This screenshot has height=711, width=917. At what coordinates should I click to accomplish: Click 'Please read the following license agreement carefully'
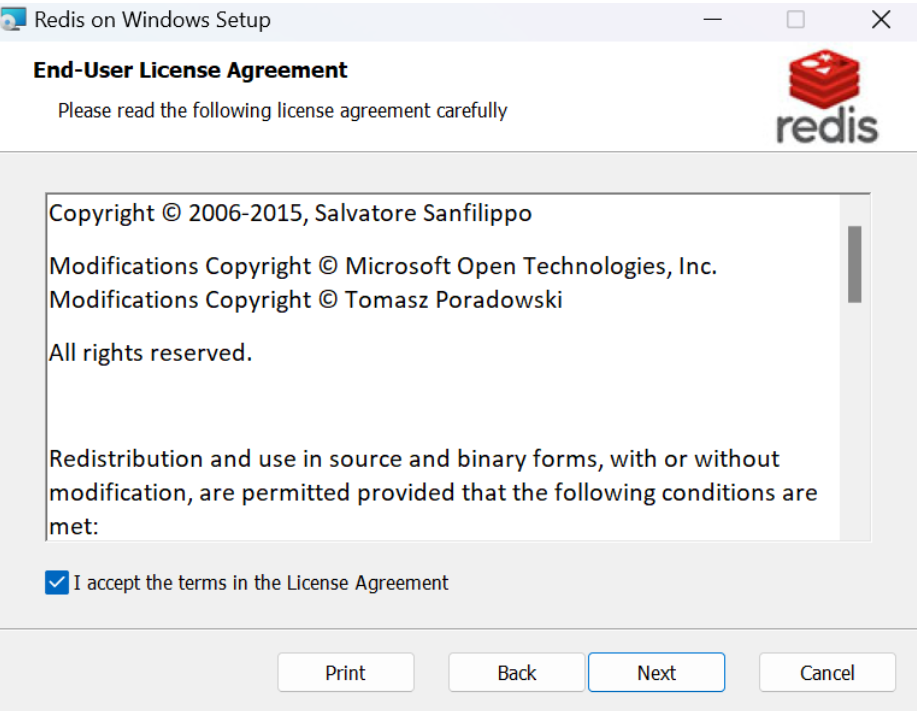(x=282, y=111)
